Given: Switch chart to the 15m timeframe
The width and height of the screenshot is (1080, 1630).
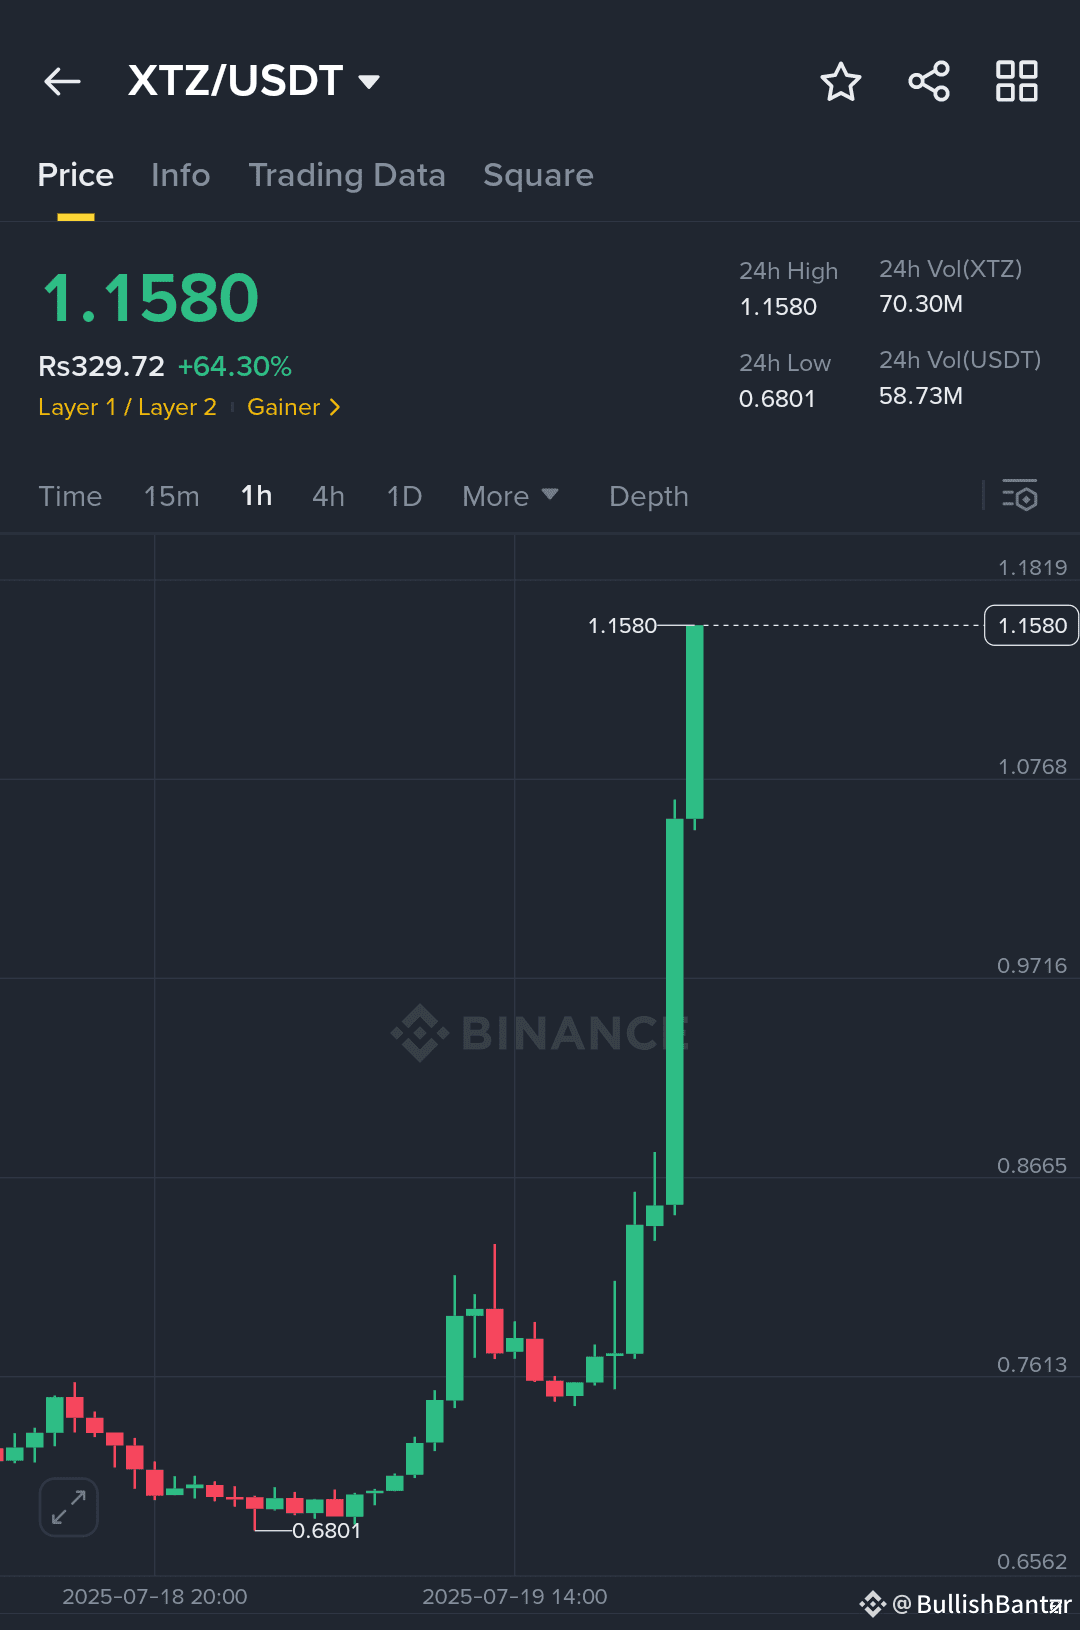Looking at the screenshot, I should pyautogui.click(x=171, y=496).
